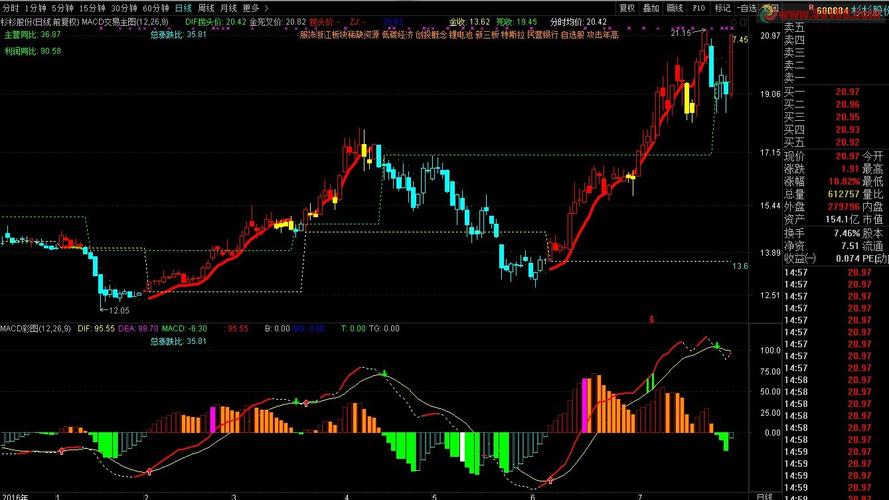889x500 pixels.
Task: Open the 特斯拉 concept tag
Action: coord(514,34)
